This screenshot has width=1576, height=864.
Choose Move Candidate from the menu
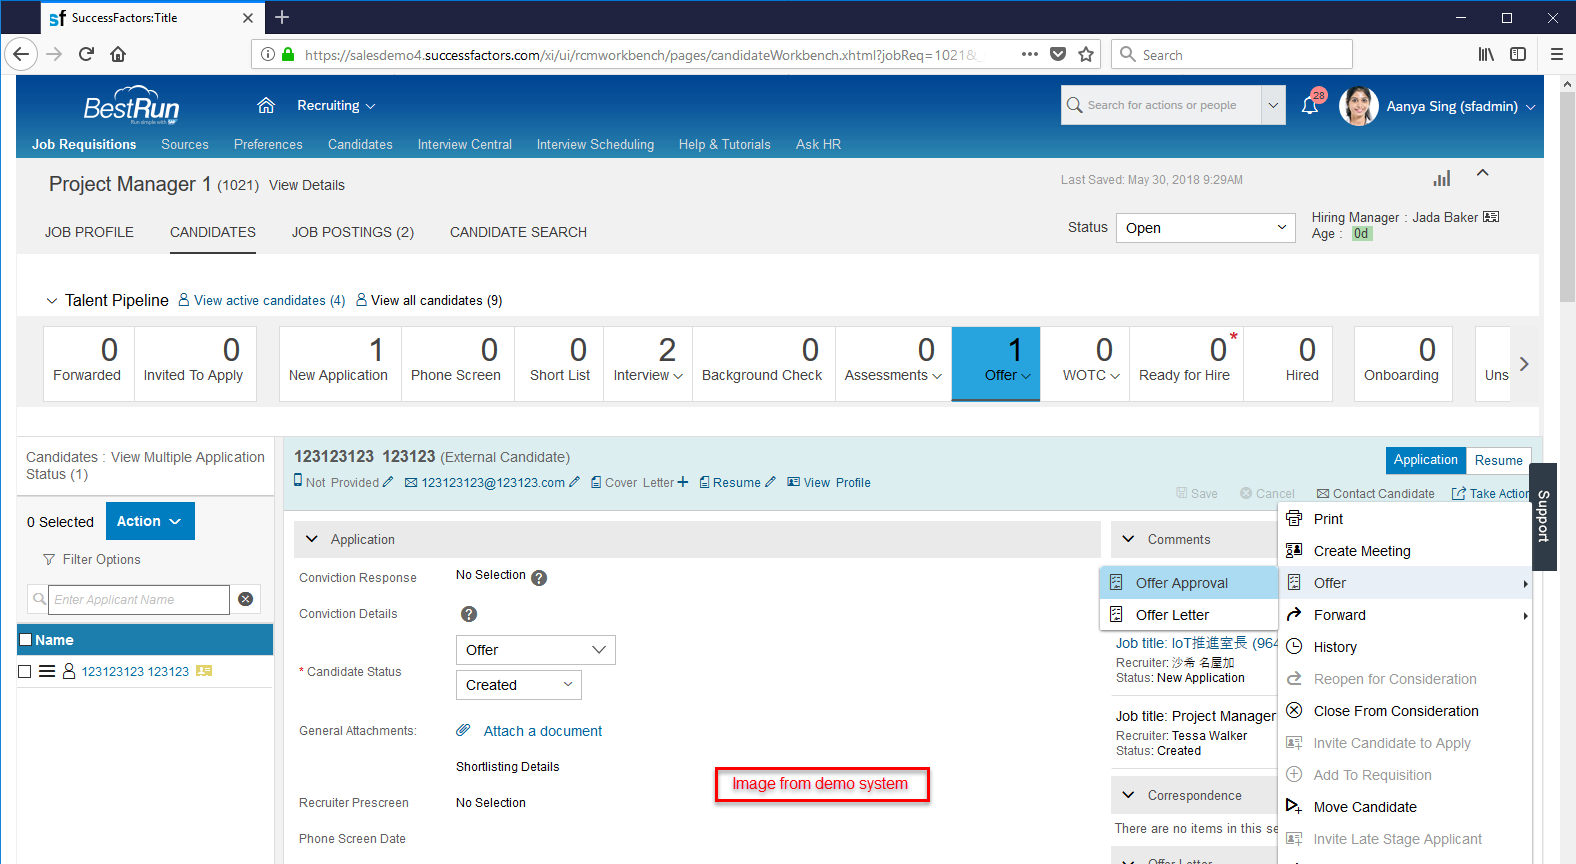tap(1405, 807)
